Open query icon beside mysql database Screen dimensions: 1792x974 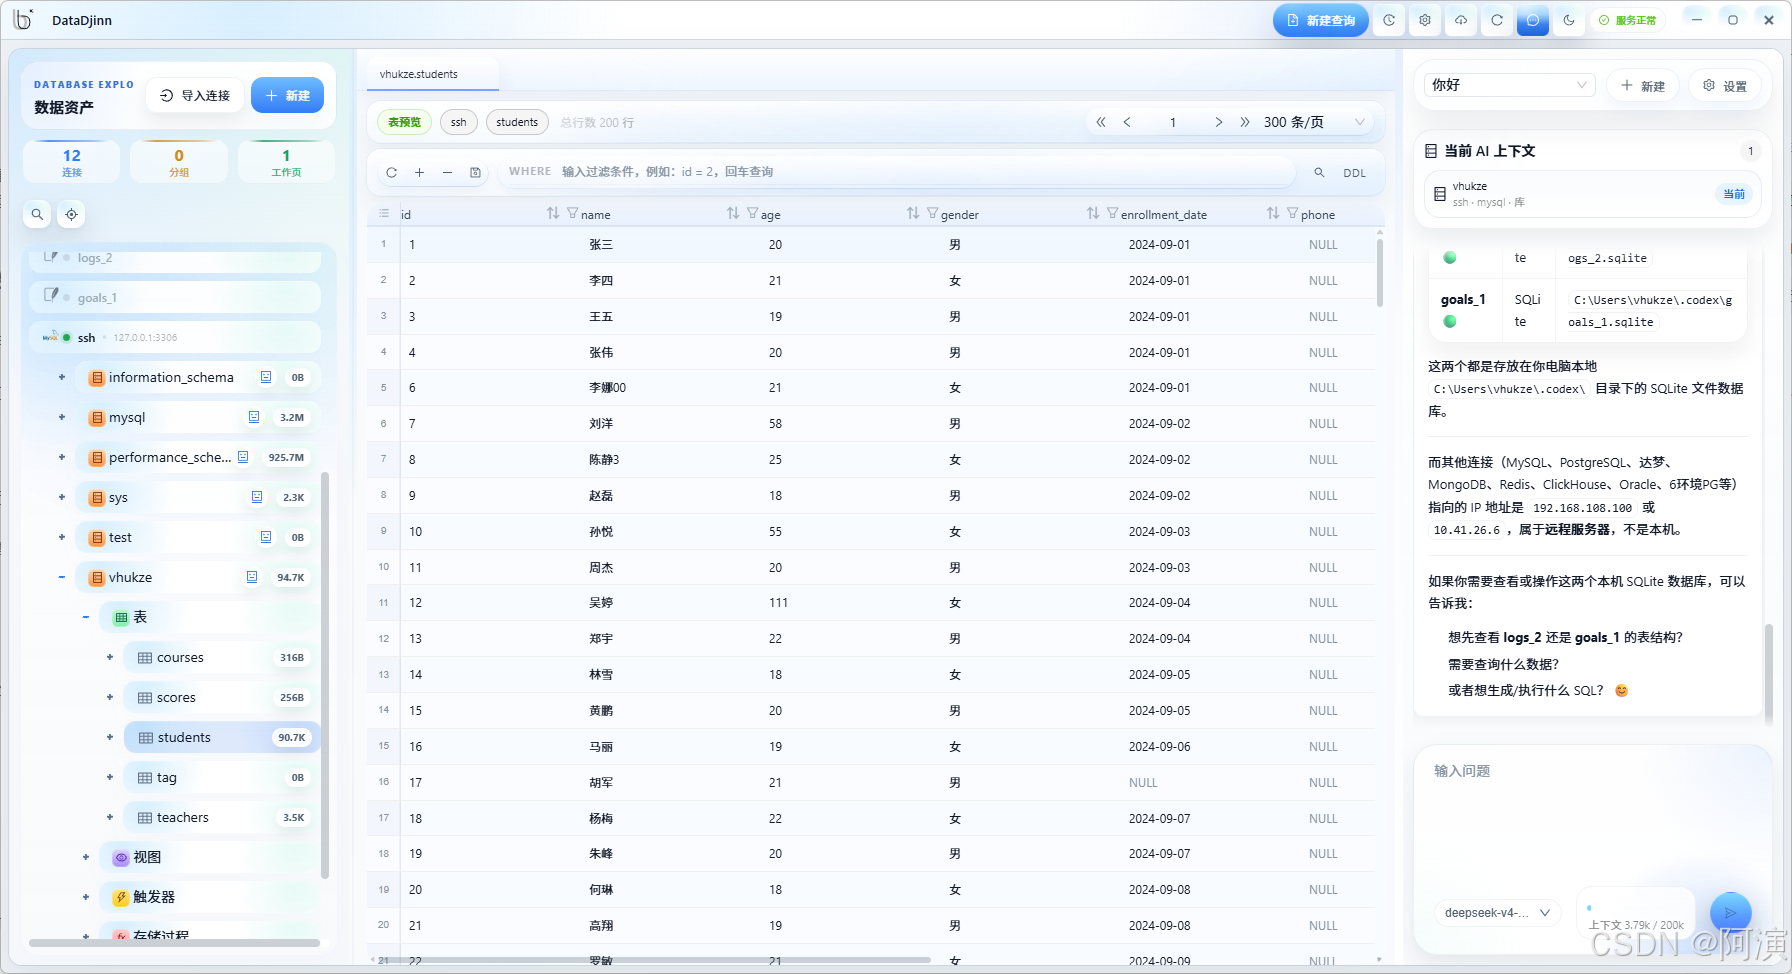254,417
